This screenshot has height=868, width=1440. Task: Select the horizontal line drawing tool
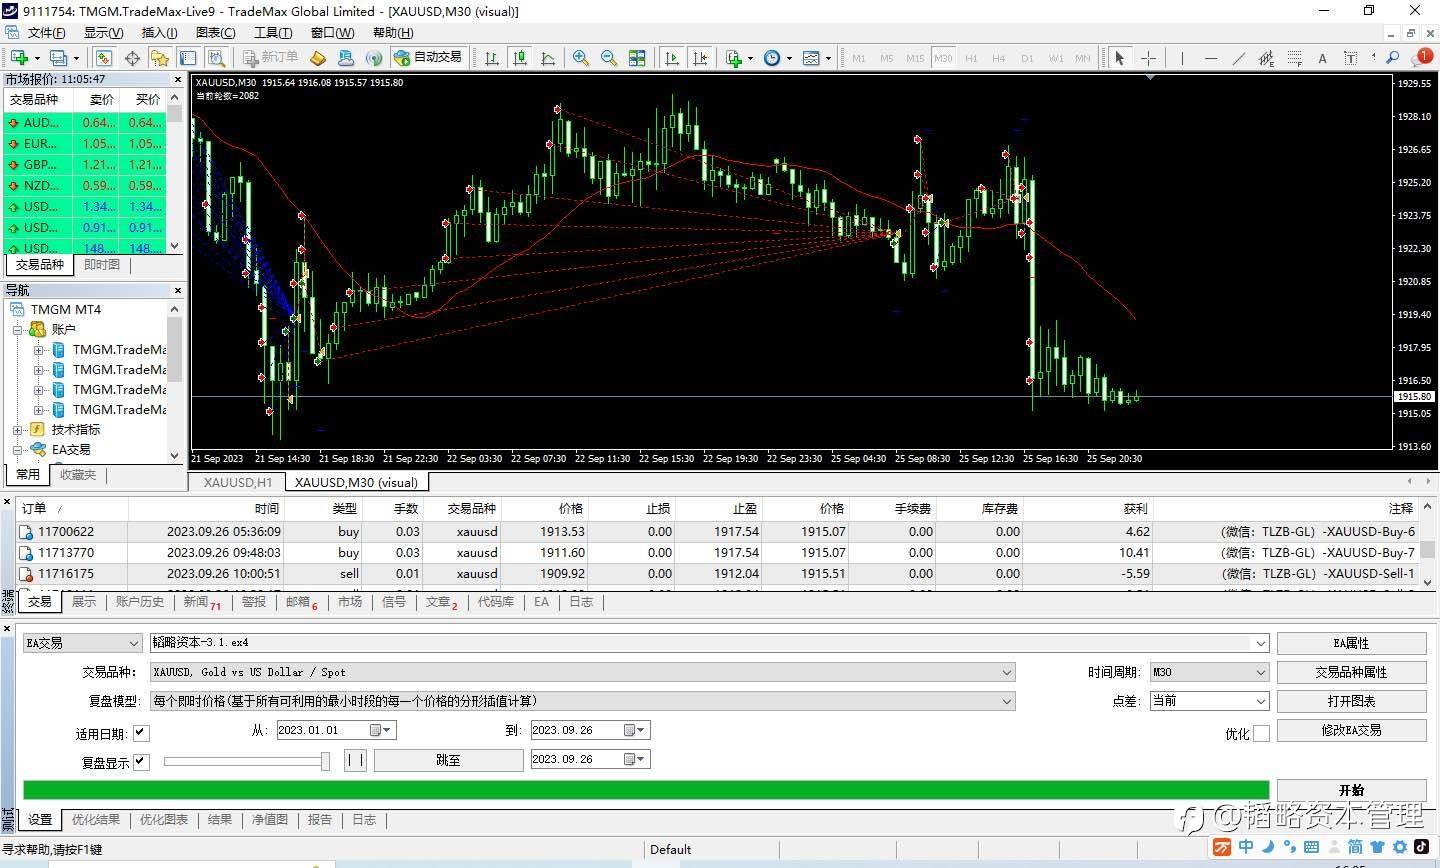click(x=1211, y=58)
